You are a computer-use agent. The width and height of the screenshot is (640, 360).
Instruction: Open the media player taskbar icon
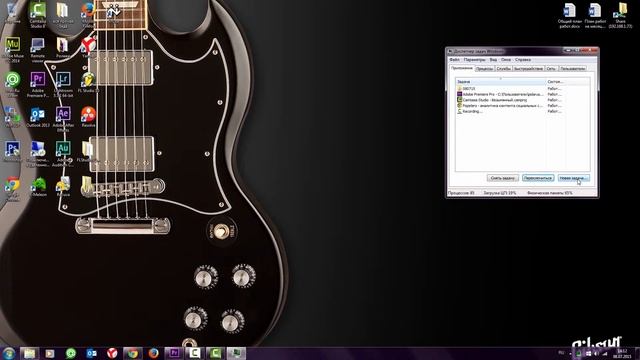50,353
